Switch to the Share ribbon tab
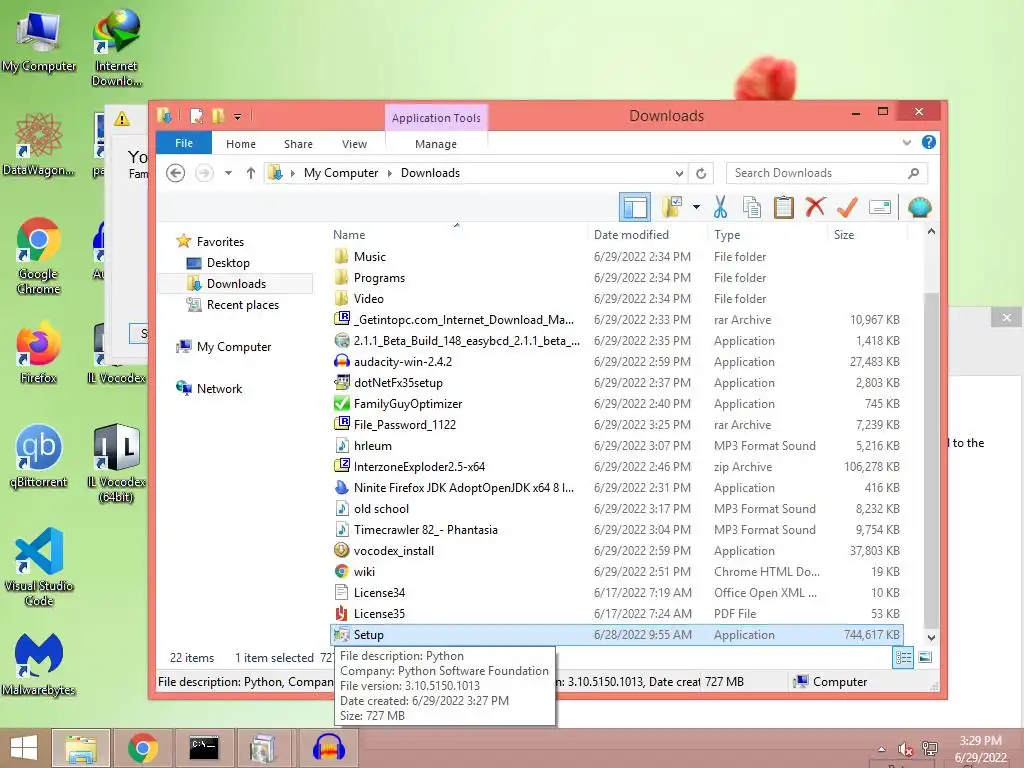The width and height of the screenshot is (1024, 768). coord(298,144)
